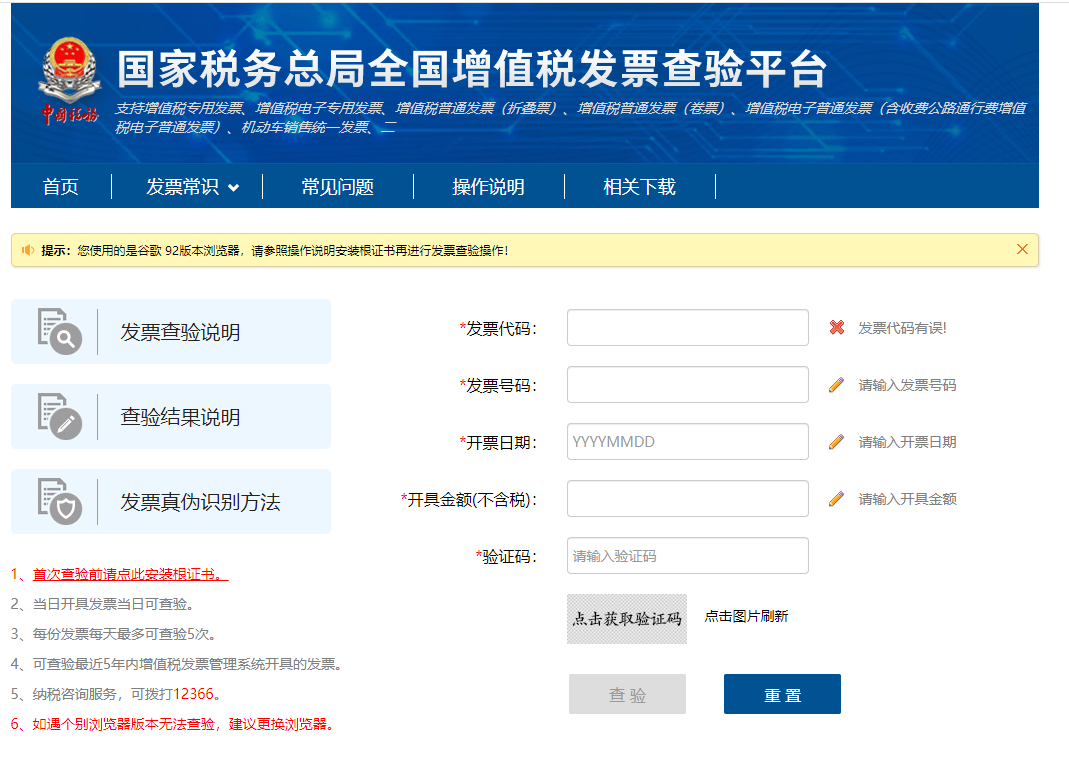Click the install root certificate red link
This screenshot has height=779, width=1069.
point(130,575)
